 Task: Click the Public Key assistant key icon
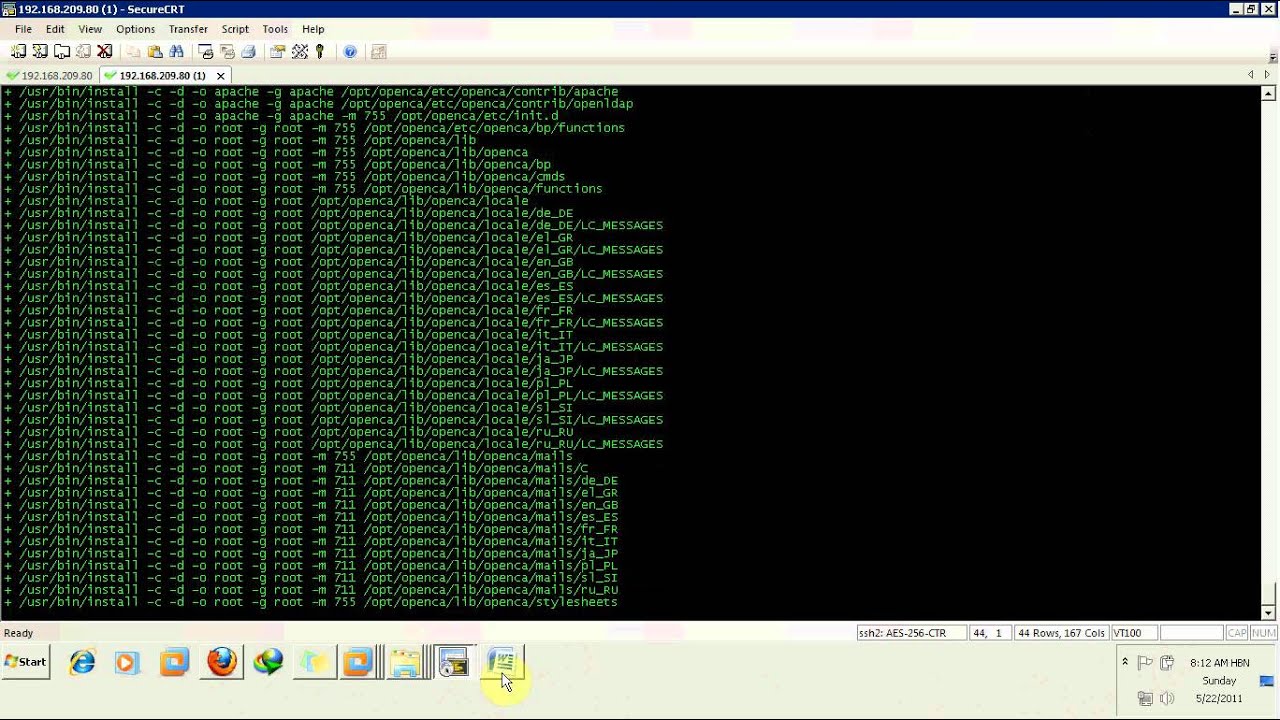pos(320,51)
